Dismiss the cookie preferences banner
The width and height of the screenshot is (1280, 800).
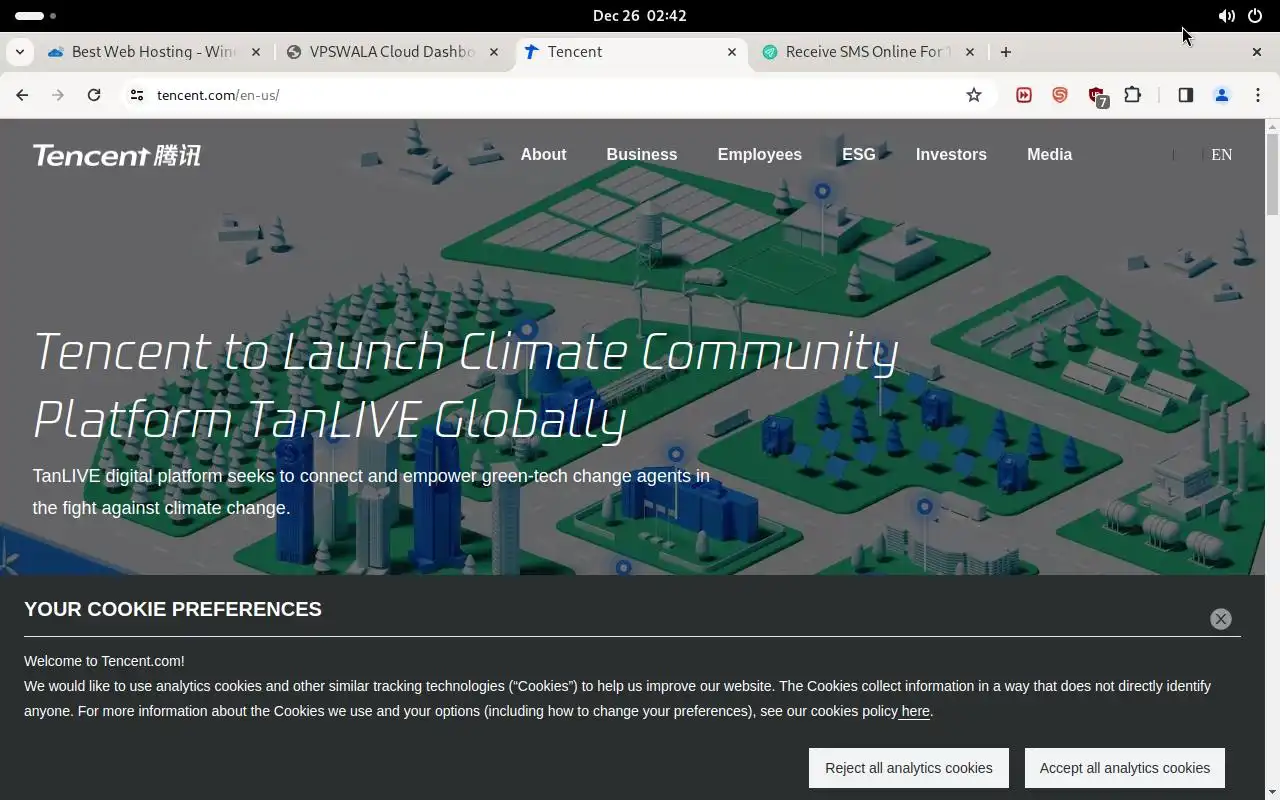point(1221,619)
